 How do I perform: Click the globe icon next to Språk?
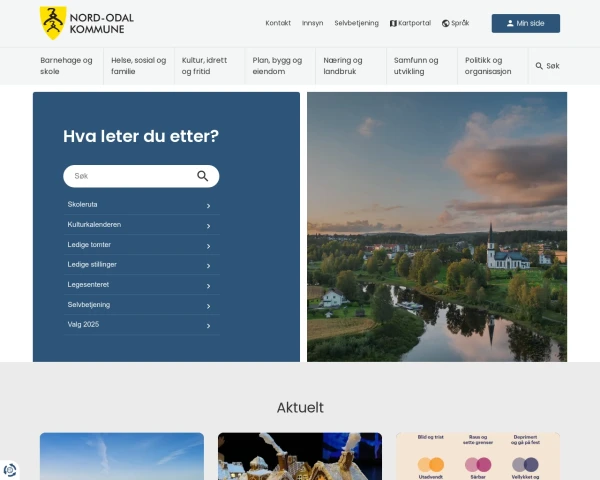(445, 23)
